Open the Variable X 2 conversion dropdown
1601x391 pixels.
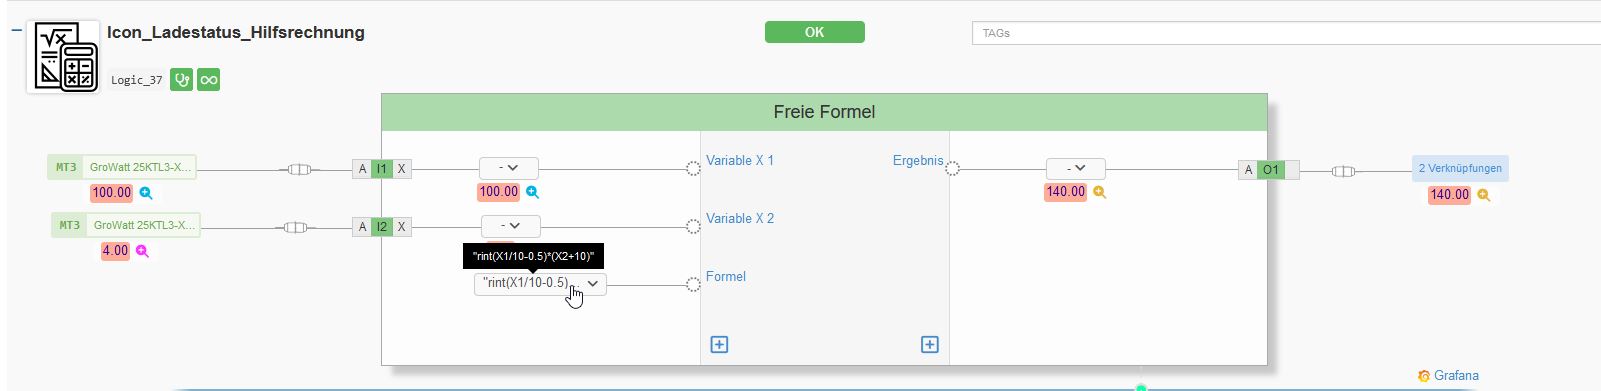coord(510,226)
